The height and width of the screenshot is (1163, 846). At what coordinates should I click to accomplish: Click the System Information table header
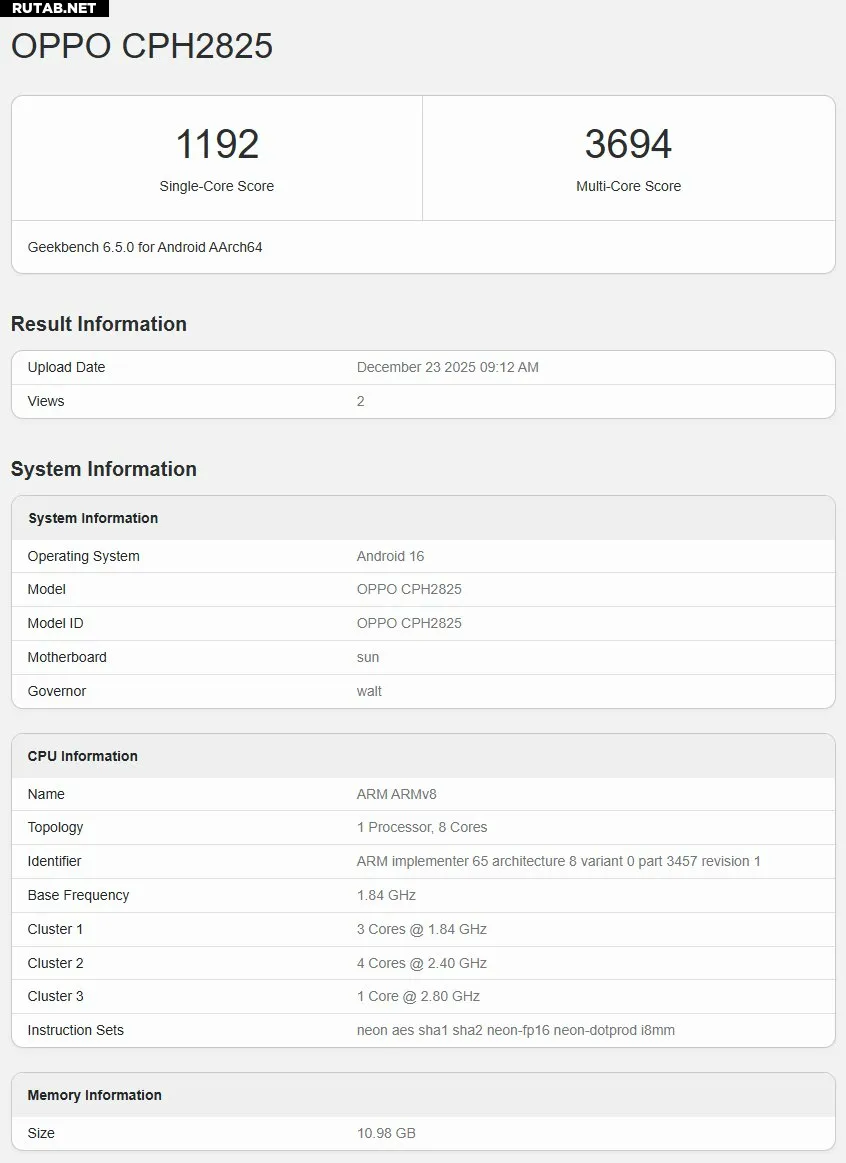tap(93, 518)
